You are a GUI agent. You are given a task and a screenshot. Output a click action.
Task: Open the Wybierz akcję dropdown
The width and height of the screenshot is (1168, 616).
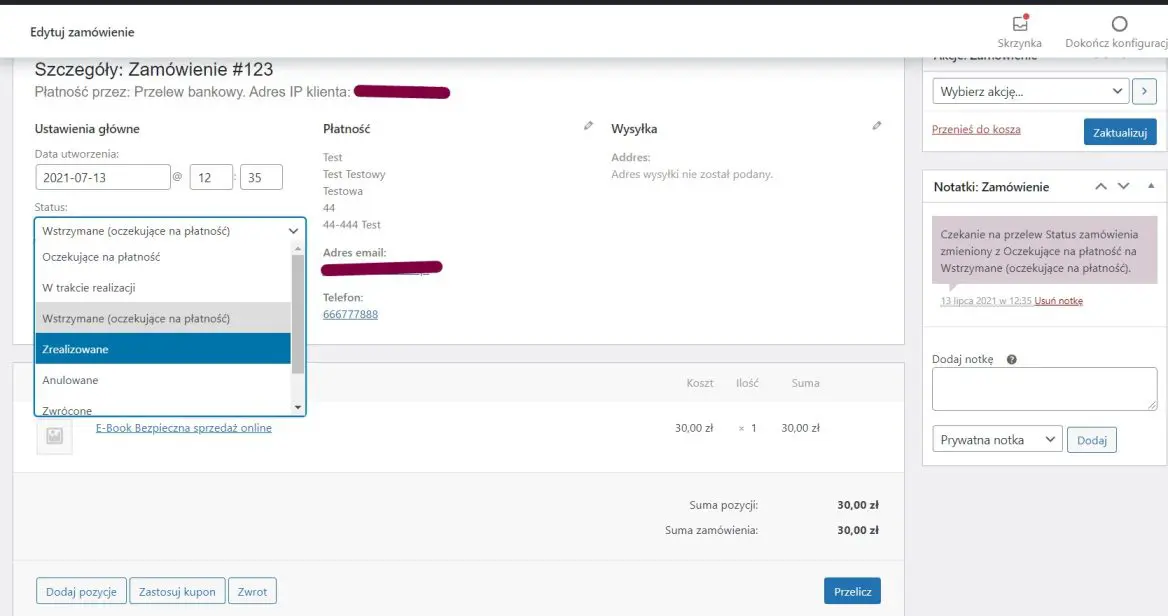click(1030, 92)
